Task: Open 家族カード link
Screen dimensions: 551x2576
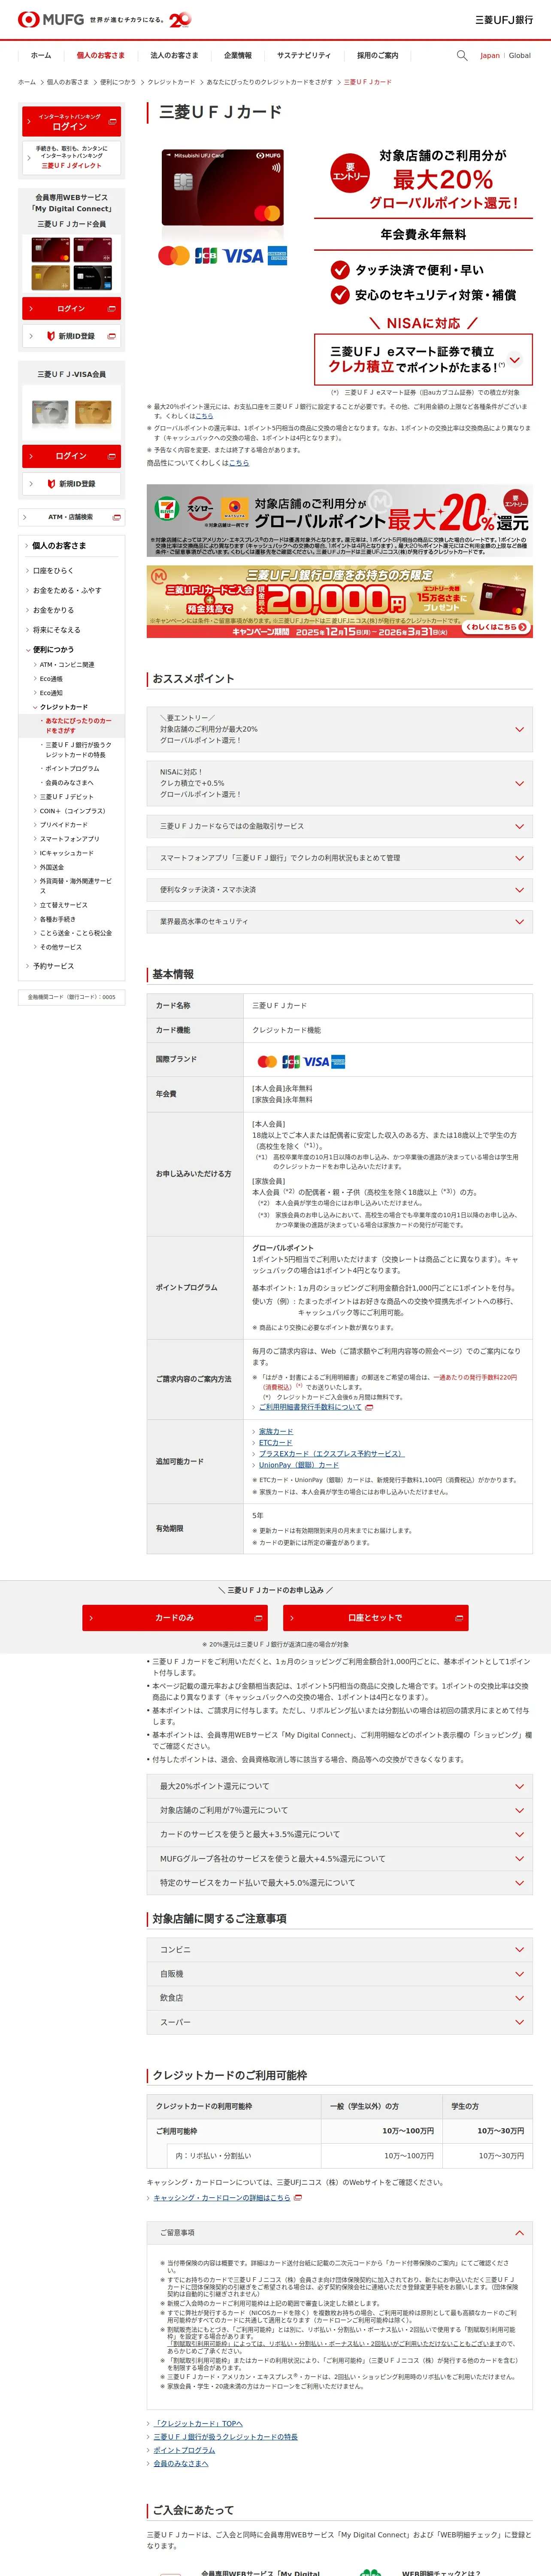Action: (276, 1432)
